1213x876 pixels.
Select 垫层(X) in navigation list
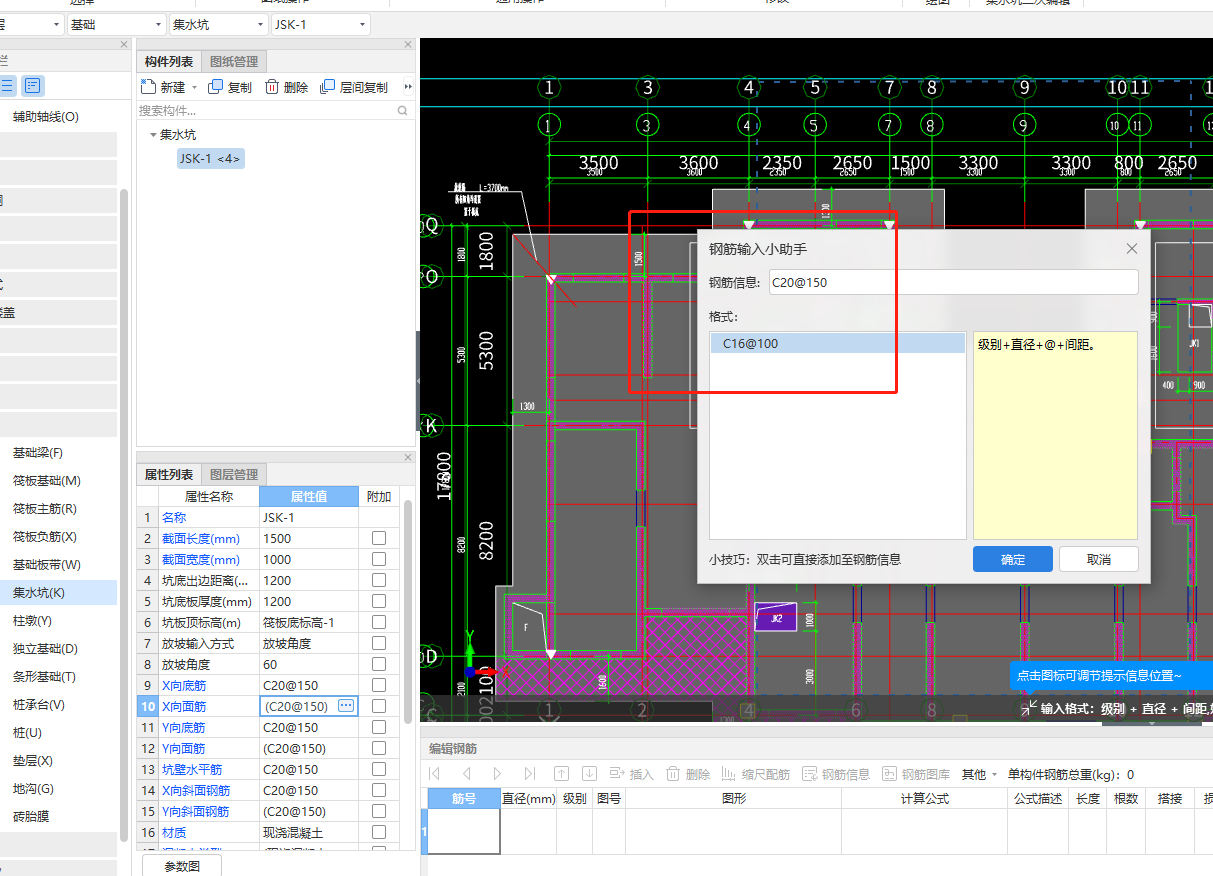(x=32, y=761)
